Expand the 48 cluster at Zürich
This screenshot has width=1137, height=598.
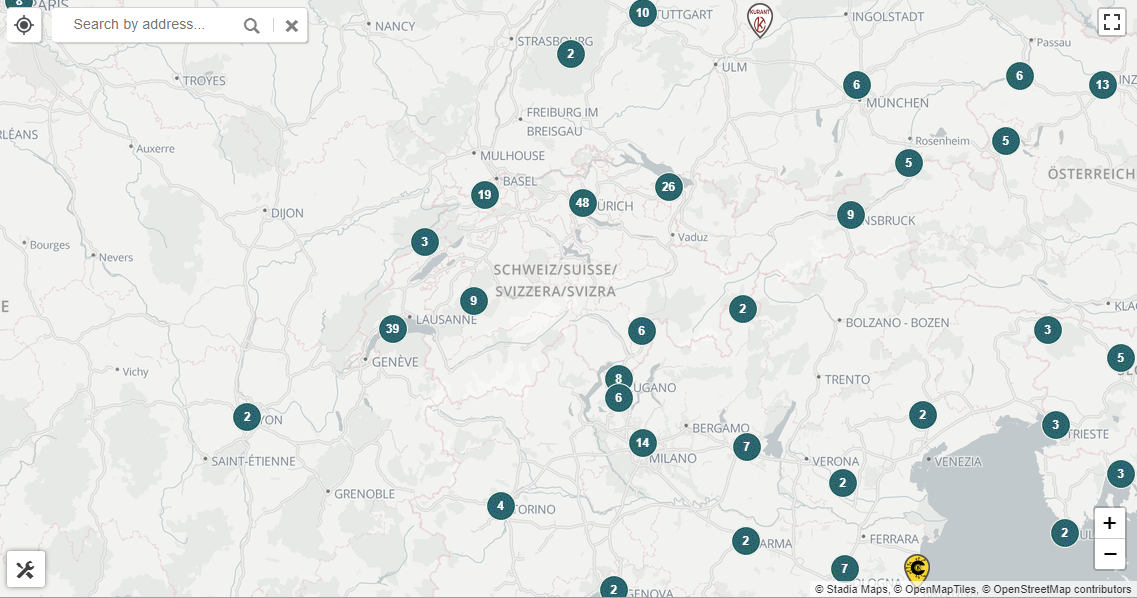point(582,203)
